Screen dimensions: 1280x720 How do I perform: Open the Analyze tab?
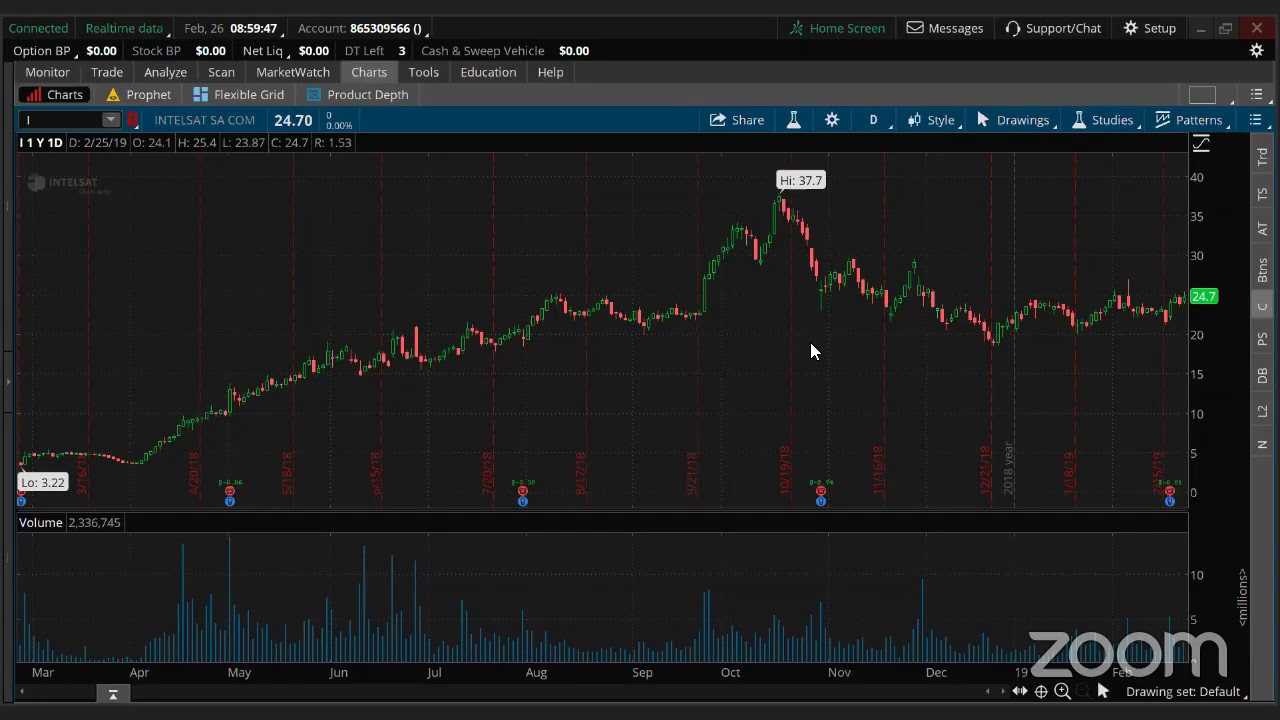coord(165,72)
